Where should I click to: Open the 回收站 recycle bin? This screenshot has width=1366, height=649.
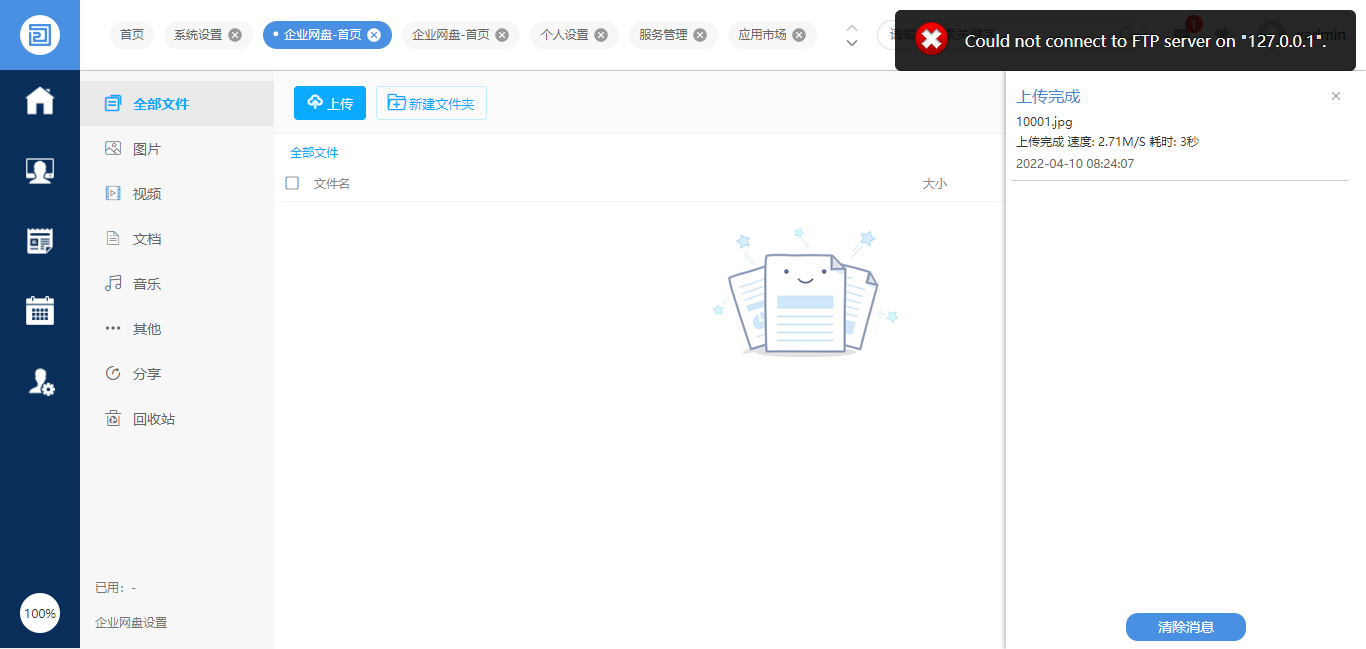(177, 419)
